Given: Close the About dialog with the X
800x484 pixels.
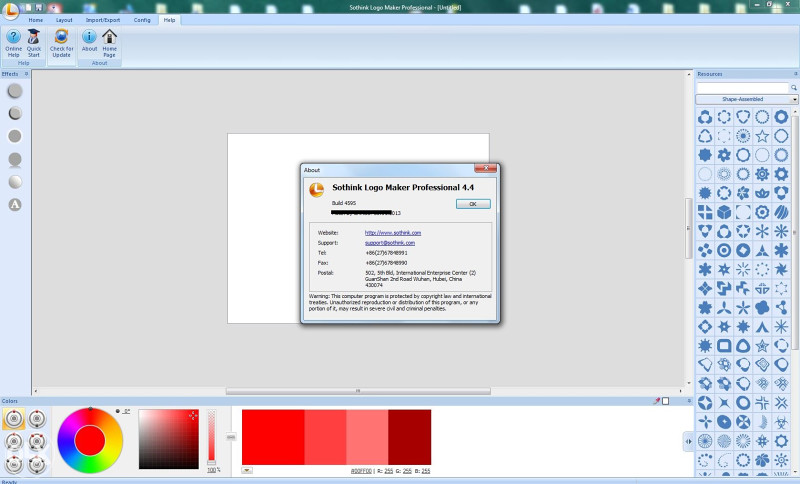Looking at the screenshot, I should (x=486, y=168).
